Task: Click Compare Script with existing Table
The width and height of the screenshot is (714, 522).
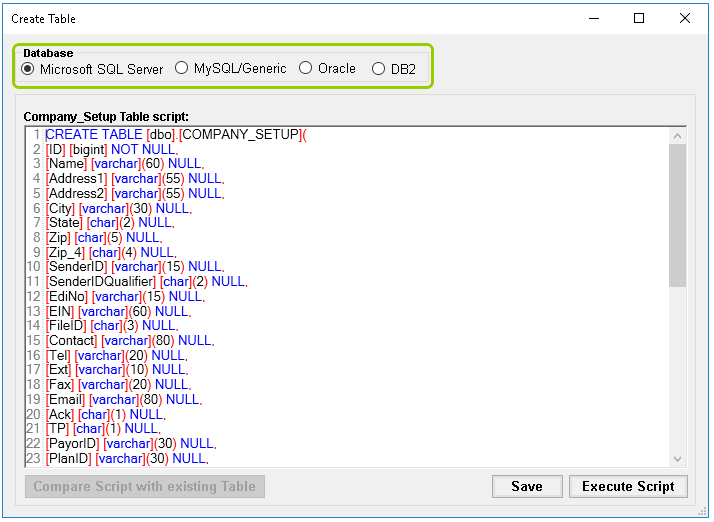Action: click(145, 486)
